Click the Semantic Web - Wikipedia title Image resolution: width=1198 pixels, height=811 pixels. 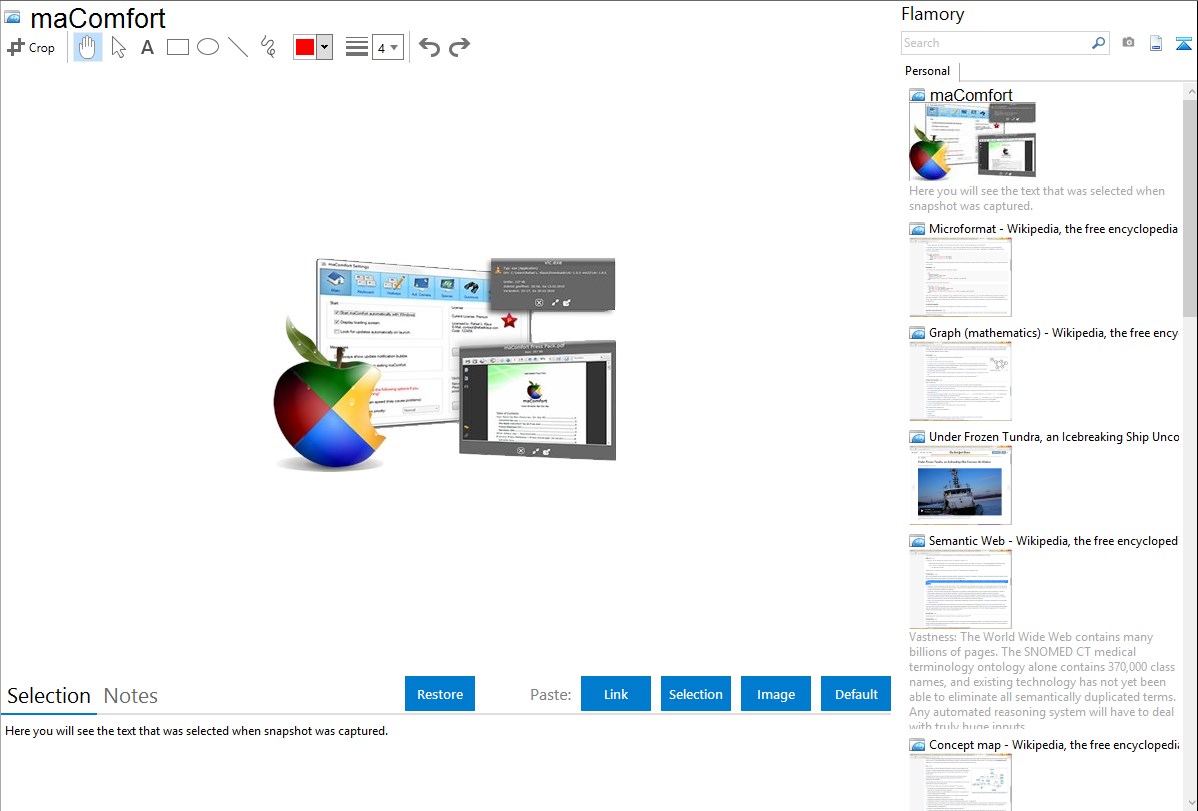(1053, 540)
